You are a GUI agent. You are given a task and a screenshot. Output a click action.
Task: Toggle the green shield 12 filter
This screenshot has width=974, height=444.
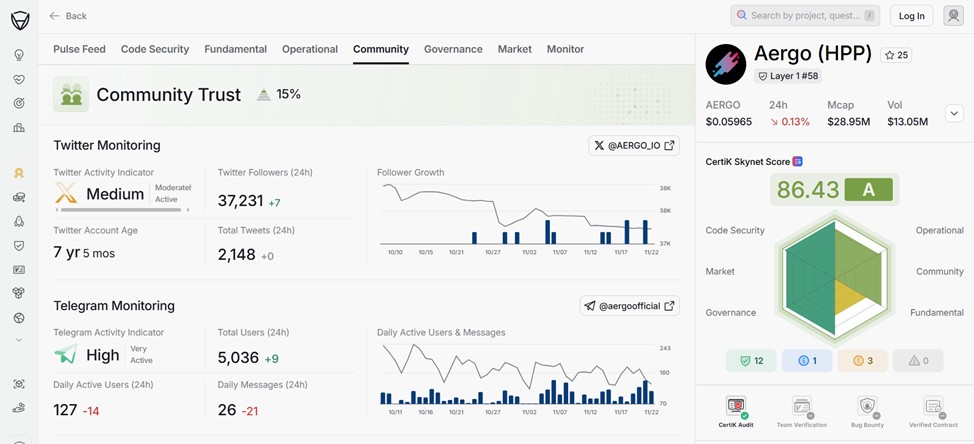point(750,360)
